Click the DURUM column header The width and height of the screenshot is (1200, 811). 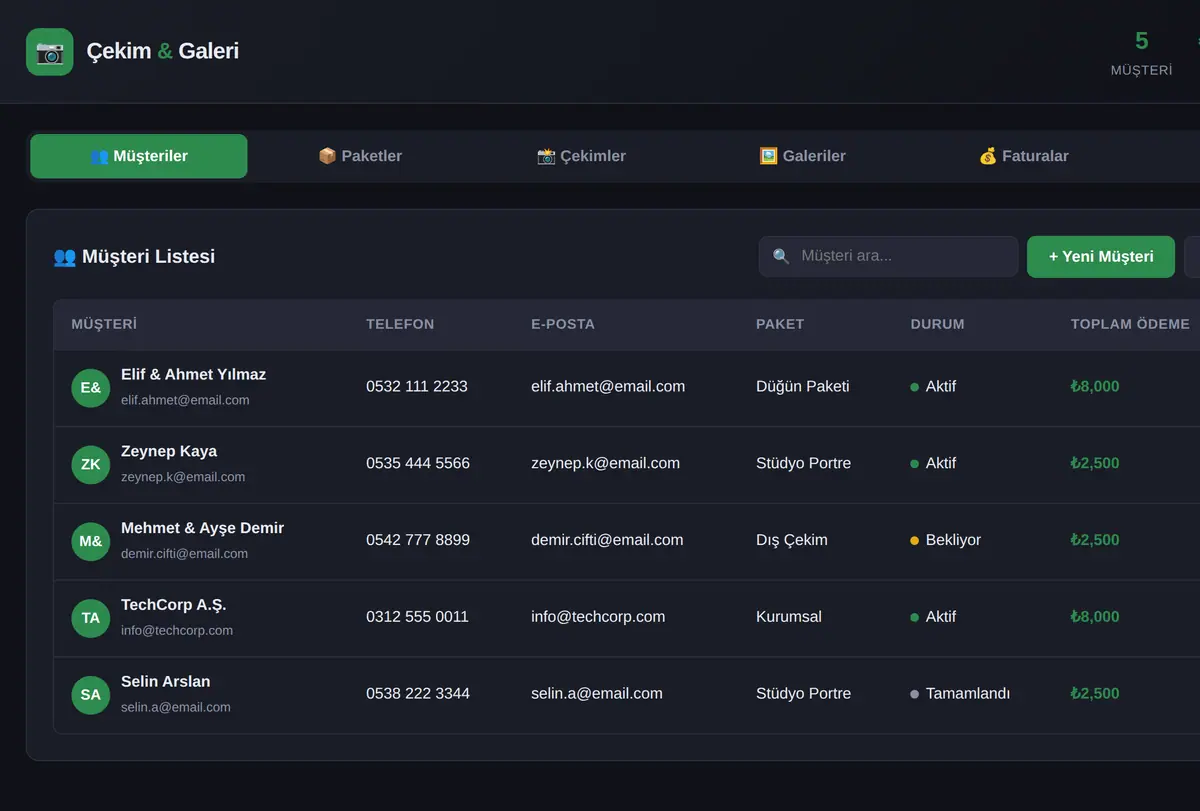pyautogui.click(x=938, y=324)
